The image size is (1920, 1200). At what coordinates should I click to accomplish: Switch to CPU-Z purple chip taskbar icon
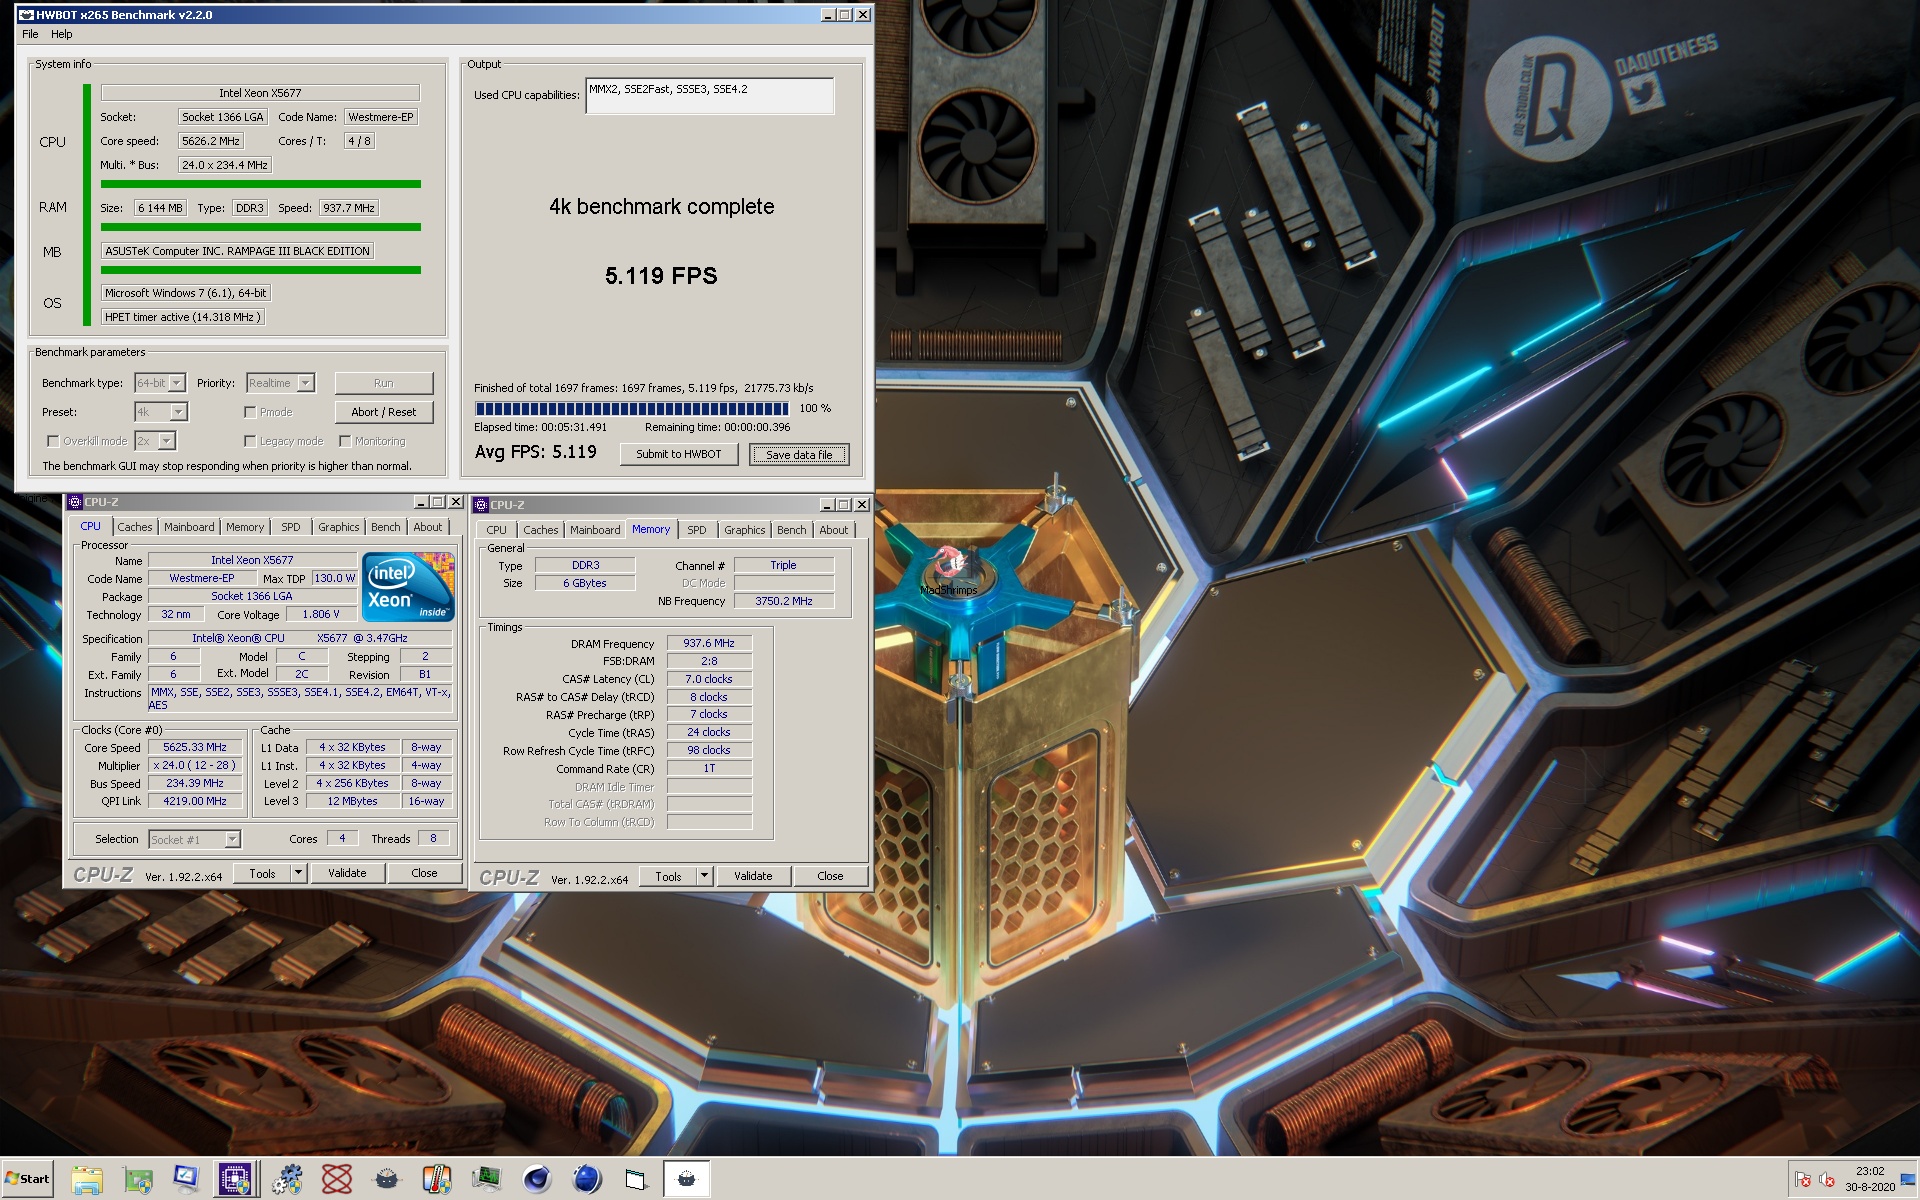pos(237,1179)
